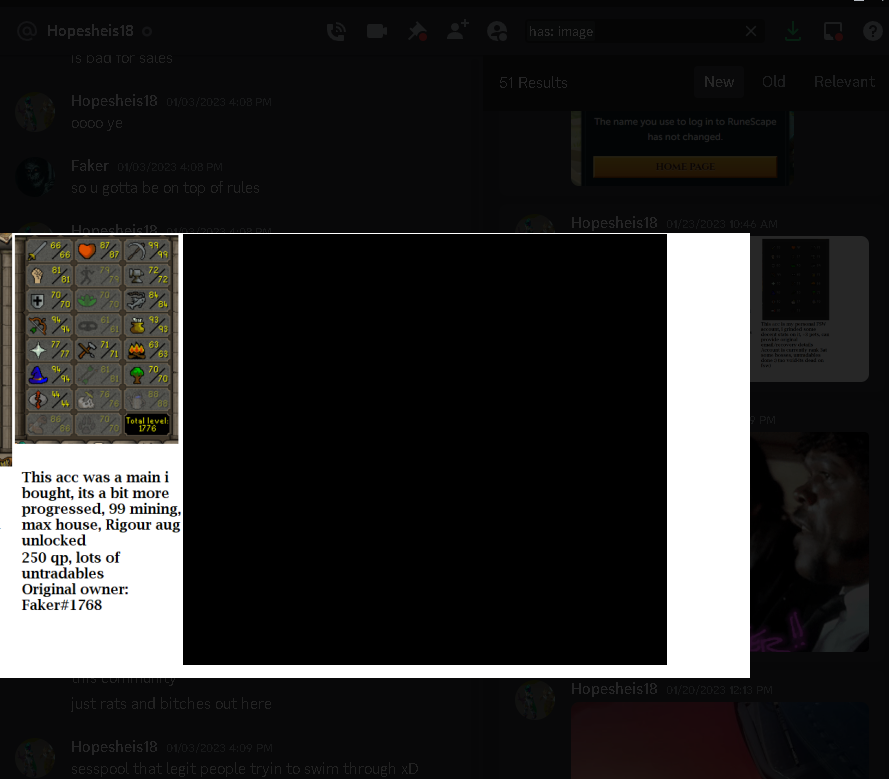Click the Runecraft icon showing 44

click(x=37, y=400)
